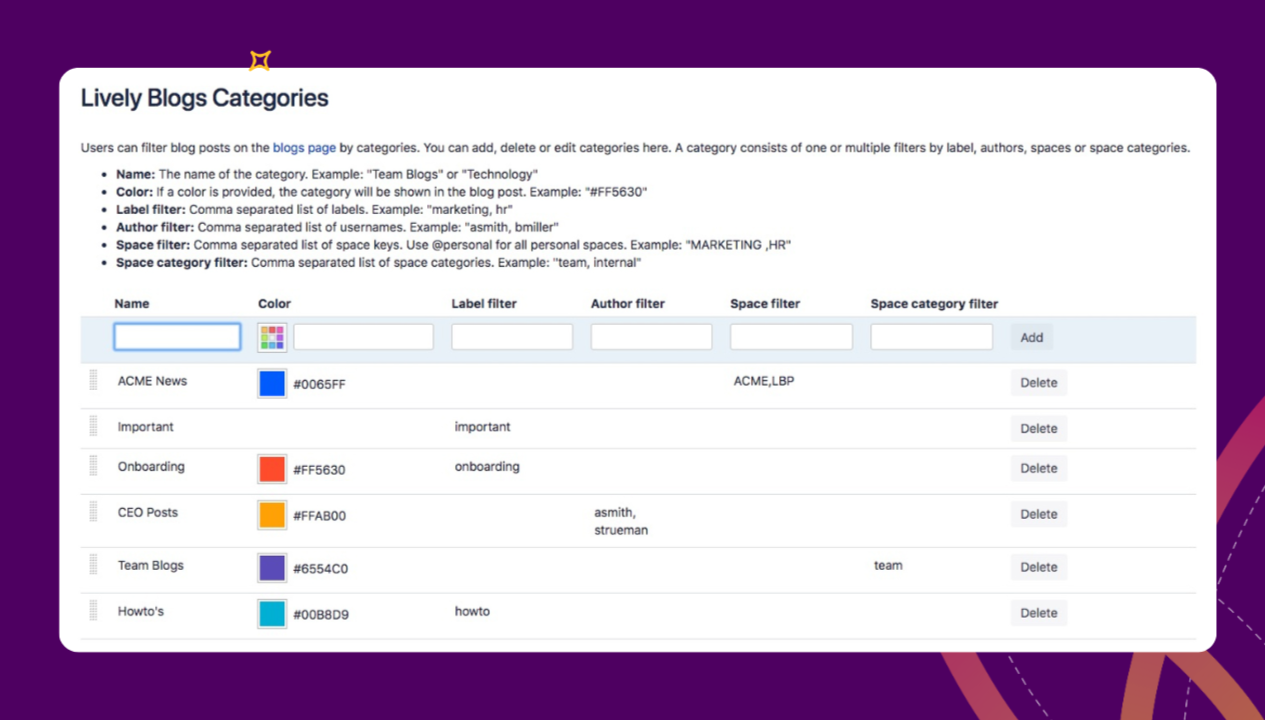Image resolution: width=1265 pixels, height=720 pixels.
Task: Click the Howto's row drag handle
Action: (93, 611)
